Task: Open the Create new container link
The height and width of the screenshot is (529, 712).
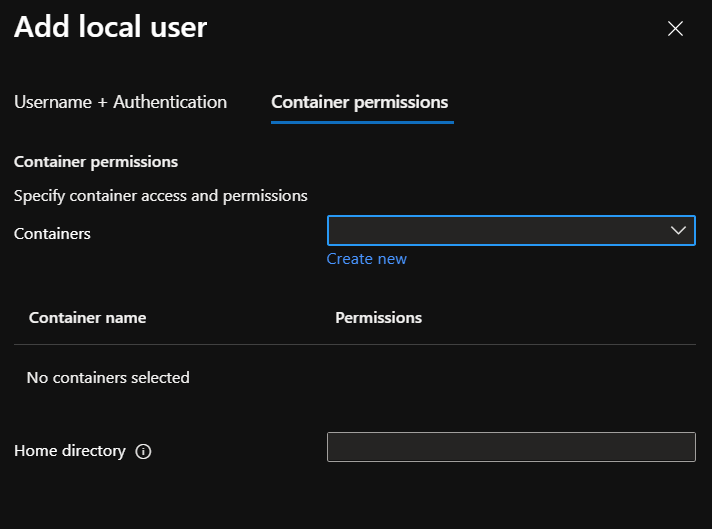Action: coord(366,259)
